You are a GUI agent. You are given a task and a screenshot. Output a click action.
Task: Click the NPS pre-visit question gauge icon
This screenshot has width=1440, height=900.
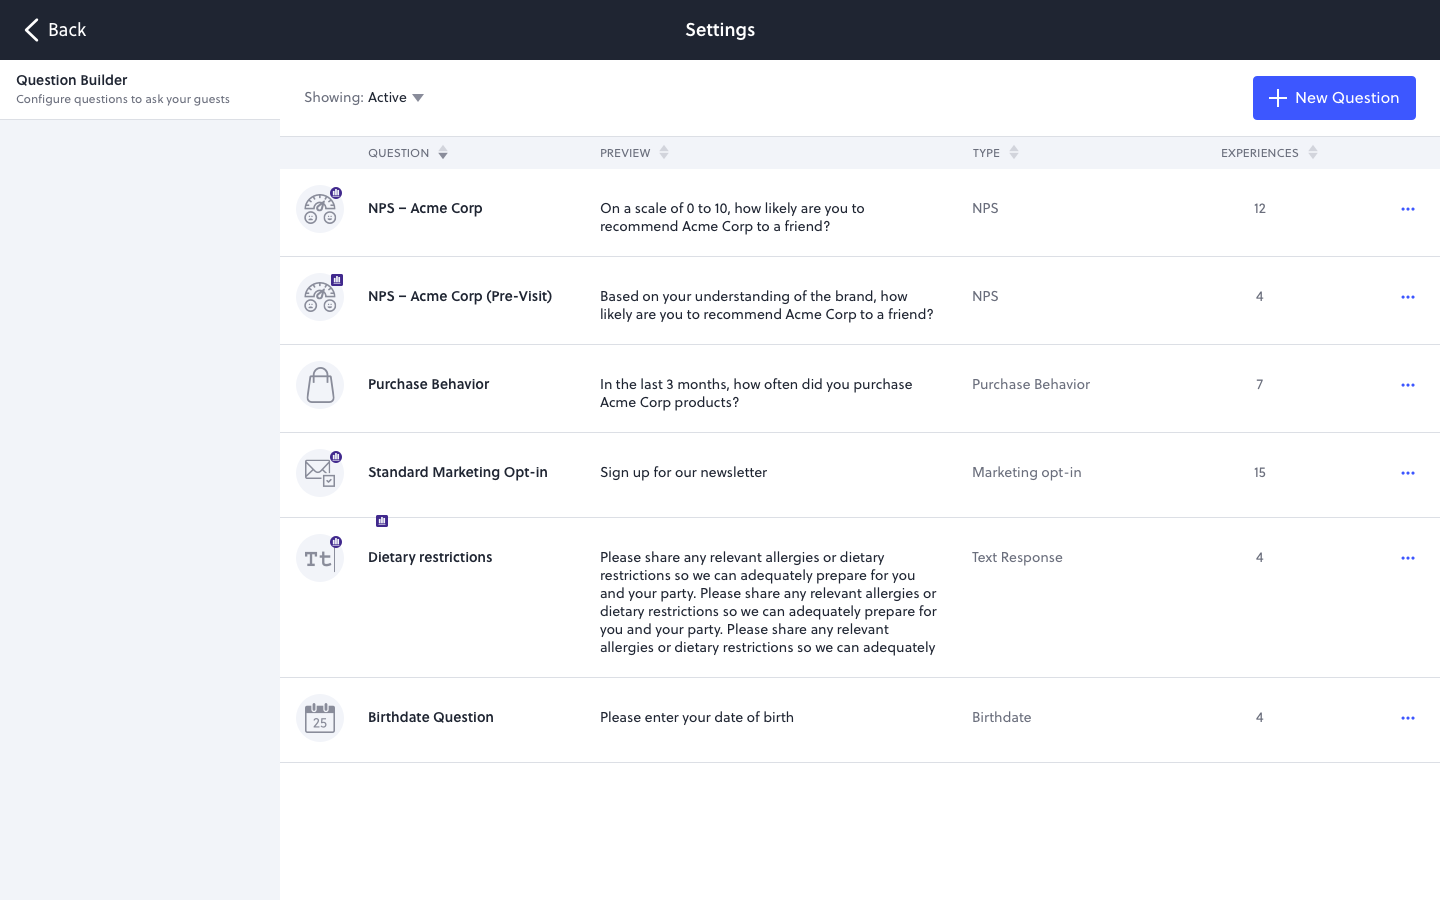[x=320, y=297]
